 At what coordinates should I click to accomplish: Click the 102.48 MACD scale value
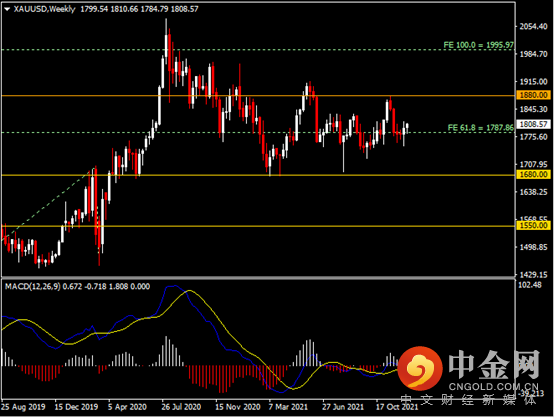coord(530,285)
